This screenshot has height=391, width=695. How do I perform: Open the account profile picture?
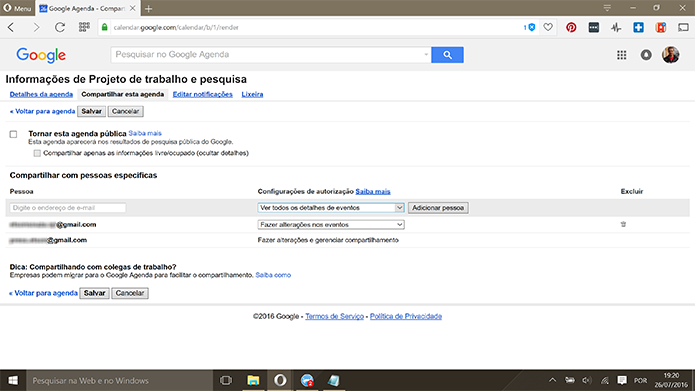tap(671, 55)
